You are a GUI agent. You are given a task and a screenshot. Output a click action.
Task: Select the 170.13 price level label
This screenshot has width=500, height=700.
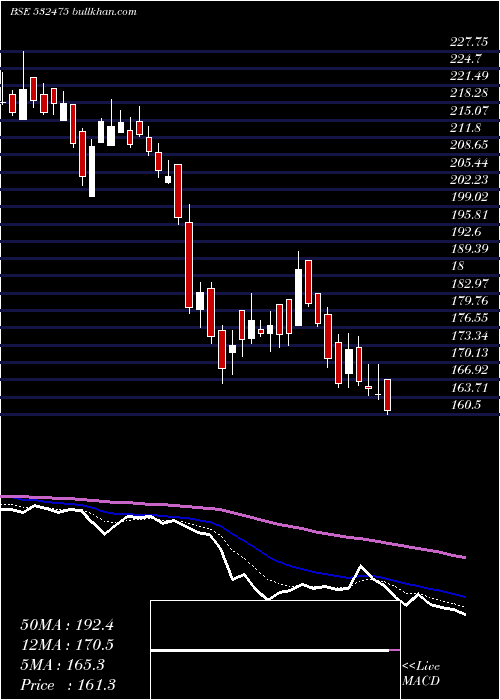click(x=469, y=353)
